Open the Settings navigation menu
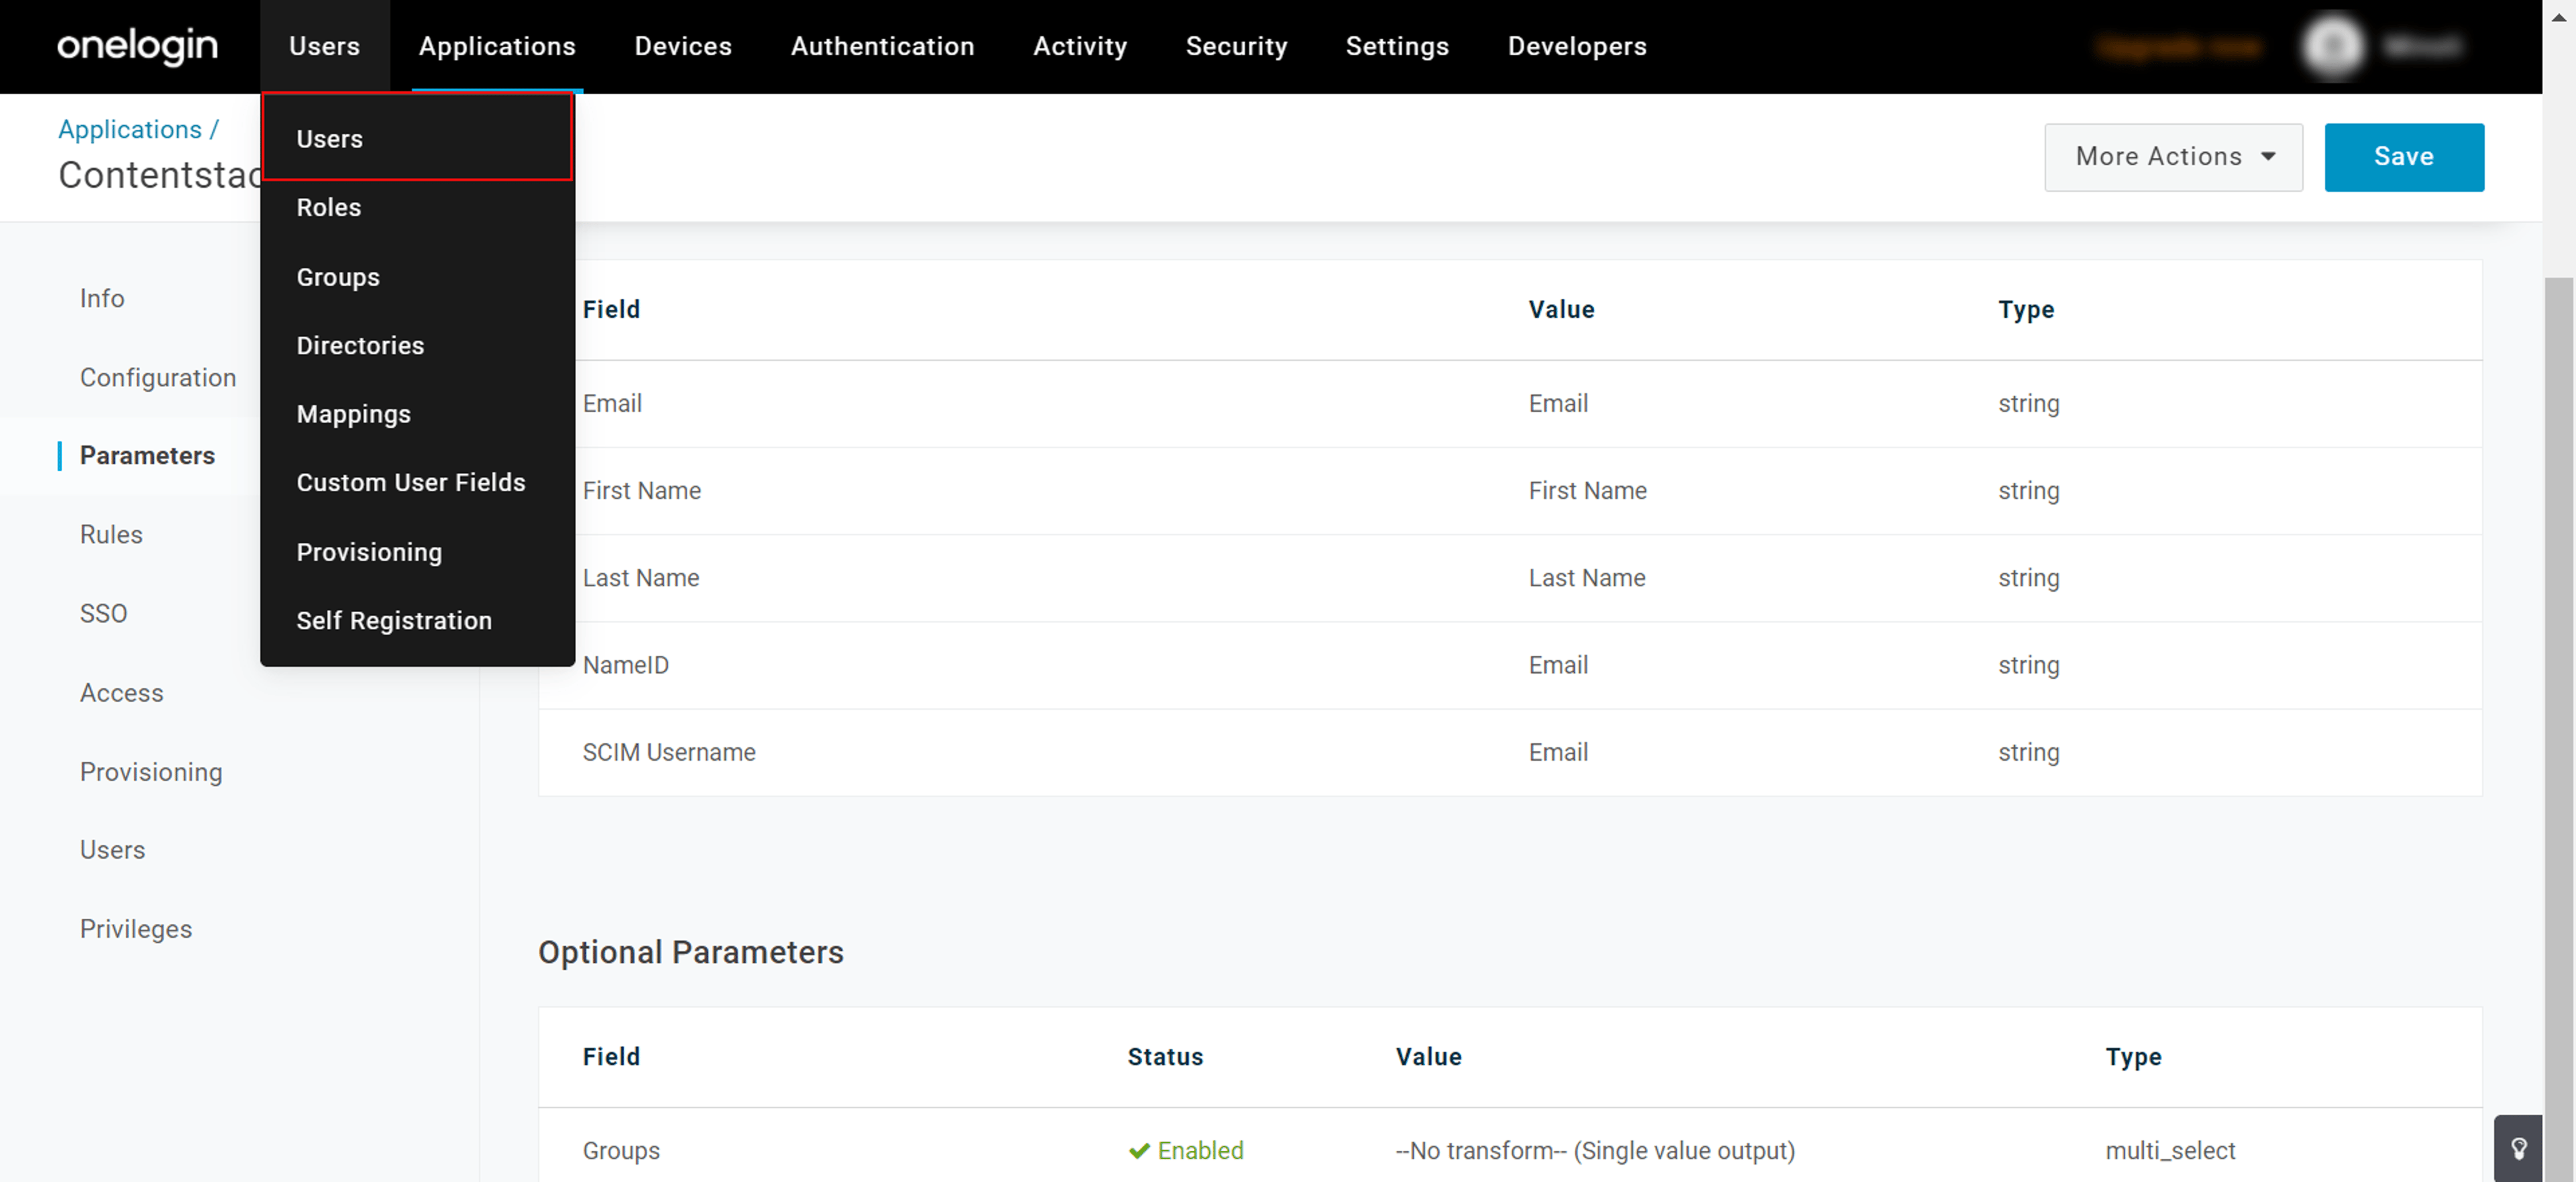 click(x=1397, y=46)
